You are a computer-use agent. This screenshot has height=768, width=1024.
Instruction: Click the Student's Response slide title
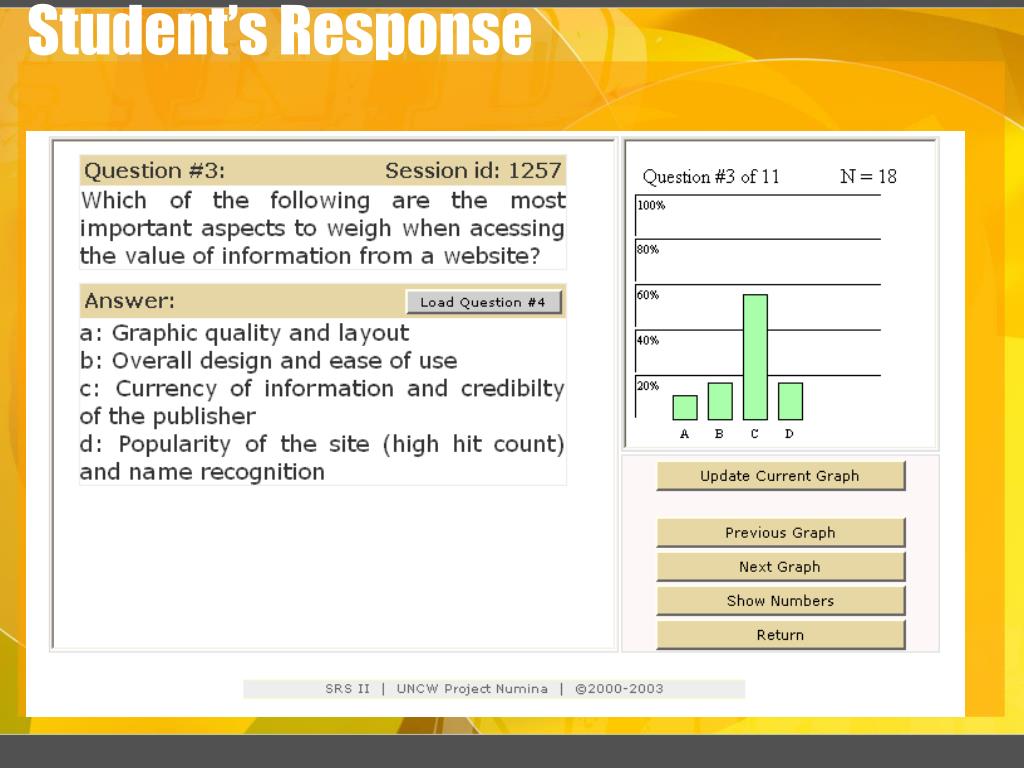pyautogui.click(x=280, y=29)
